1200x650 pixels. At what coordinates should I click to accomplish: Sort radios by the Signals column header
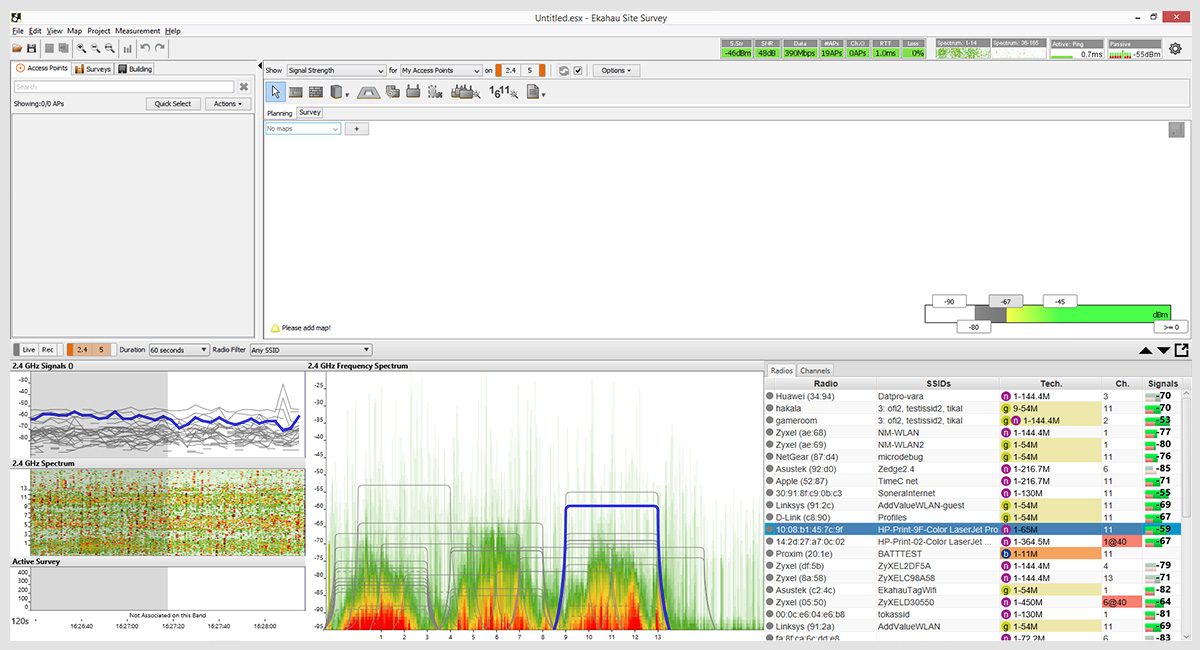point(1163,384)
